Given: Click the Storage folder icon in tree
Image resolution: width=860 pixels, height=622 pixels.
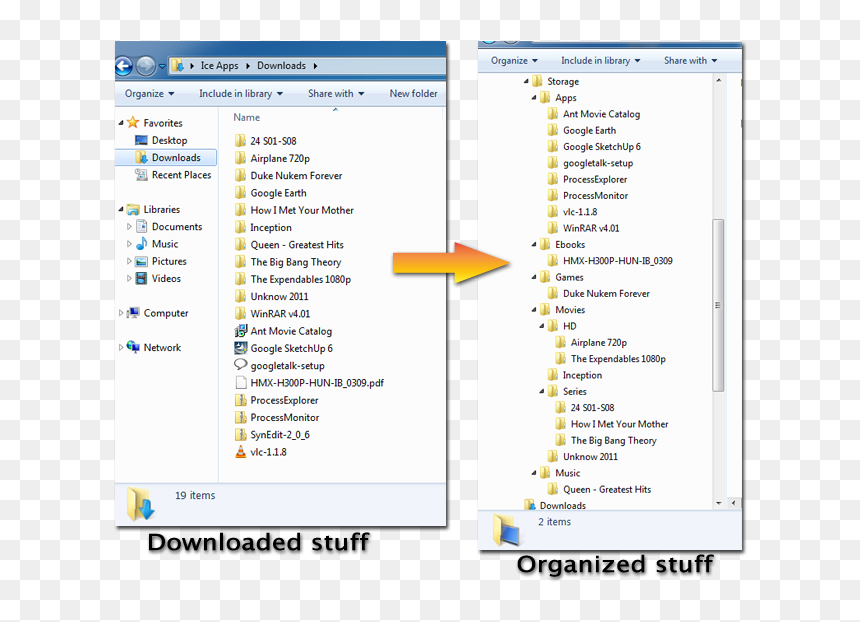Looking at the screenshot, I should [538, 81].
